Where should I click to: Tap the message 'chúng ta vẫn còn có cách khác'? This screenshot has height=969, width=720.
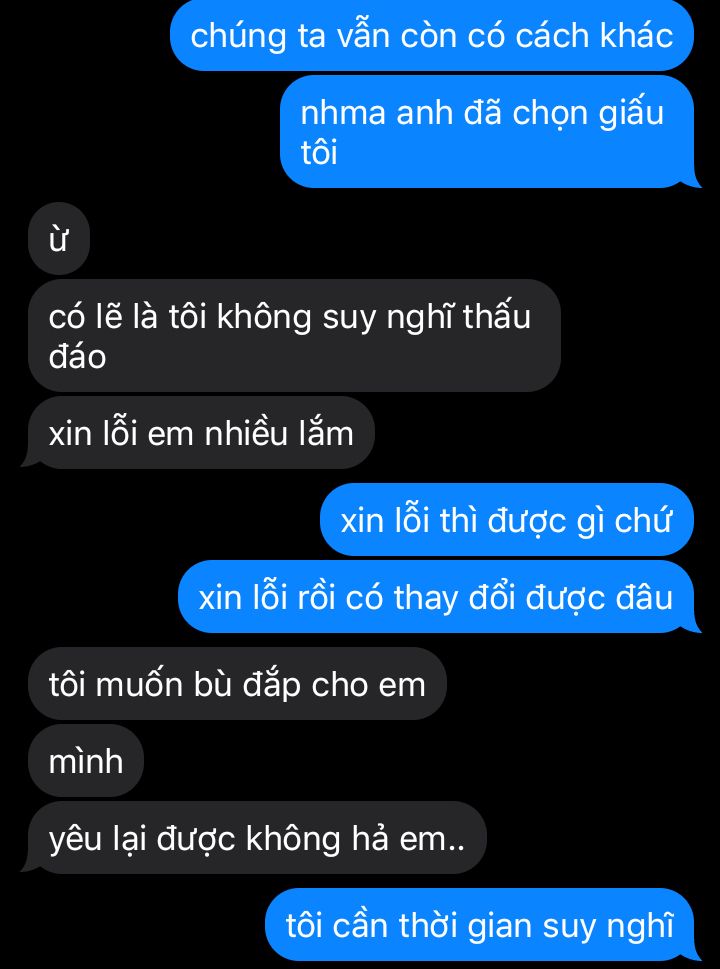432,35
